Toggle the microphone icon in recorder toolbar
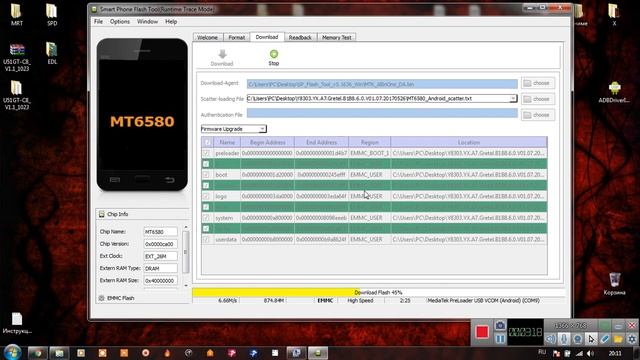This screenshot has width=640, height=360. pyautogui.click(x=564, y=339)
